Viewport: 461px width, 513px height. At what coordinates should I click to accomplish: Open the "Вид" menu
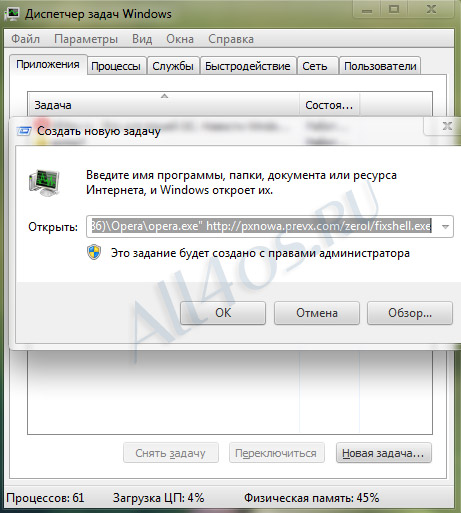[x=142, y=39]
